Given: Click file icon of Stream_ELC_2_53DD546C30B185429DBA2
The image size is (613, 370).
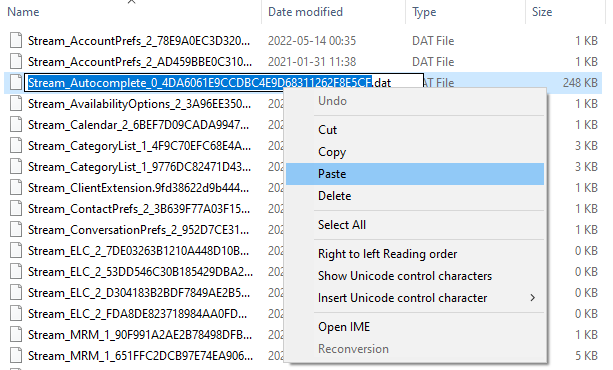Looking at the screenshot, I should (x=16, y=271).
